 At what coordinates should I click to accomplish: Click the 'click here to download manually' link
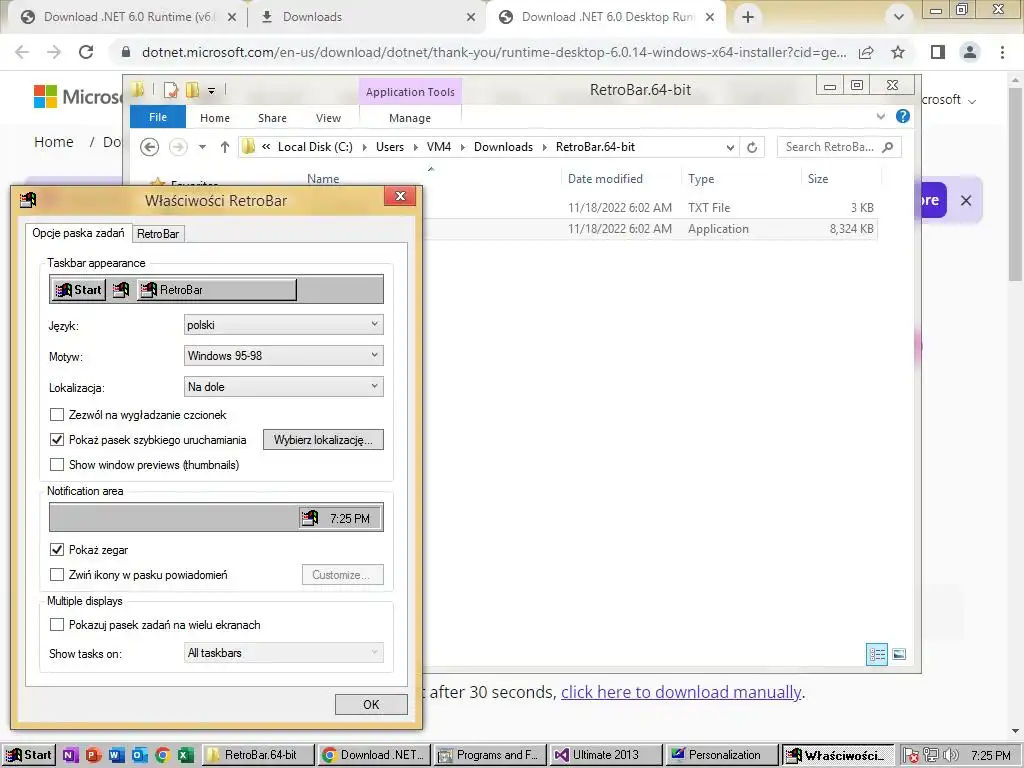coord(681,692)
